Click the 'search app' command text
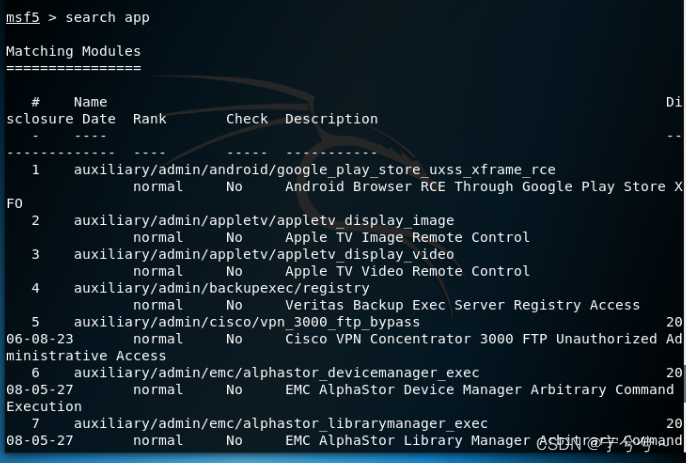Image resolution: width=686 pixels, height=463 pixels. tap(107, 18)
